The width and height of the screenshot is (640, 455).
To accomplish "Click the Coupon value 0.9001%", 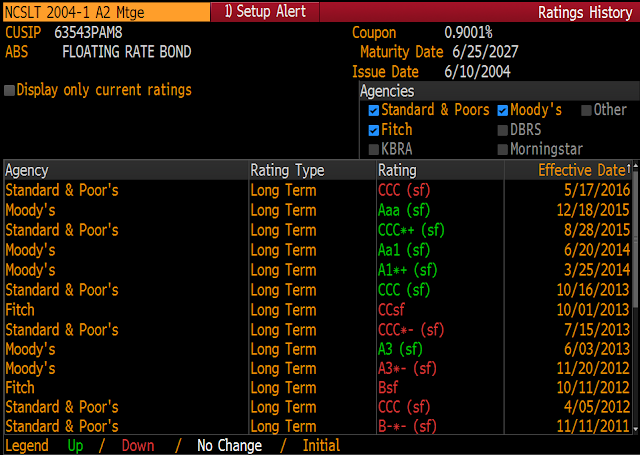I will [468, 33].
